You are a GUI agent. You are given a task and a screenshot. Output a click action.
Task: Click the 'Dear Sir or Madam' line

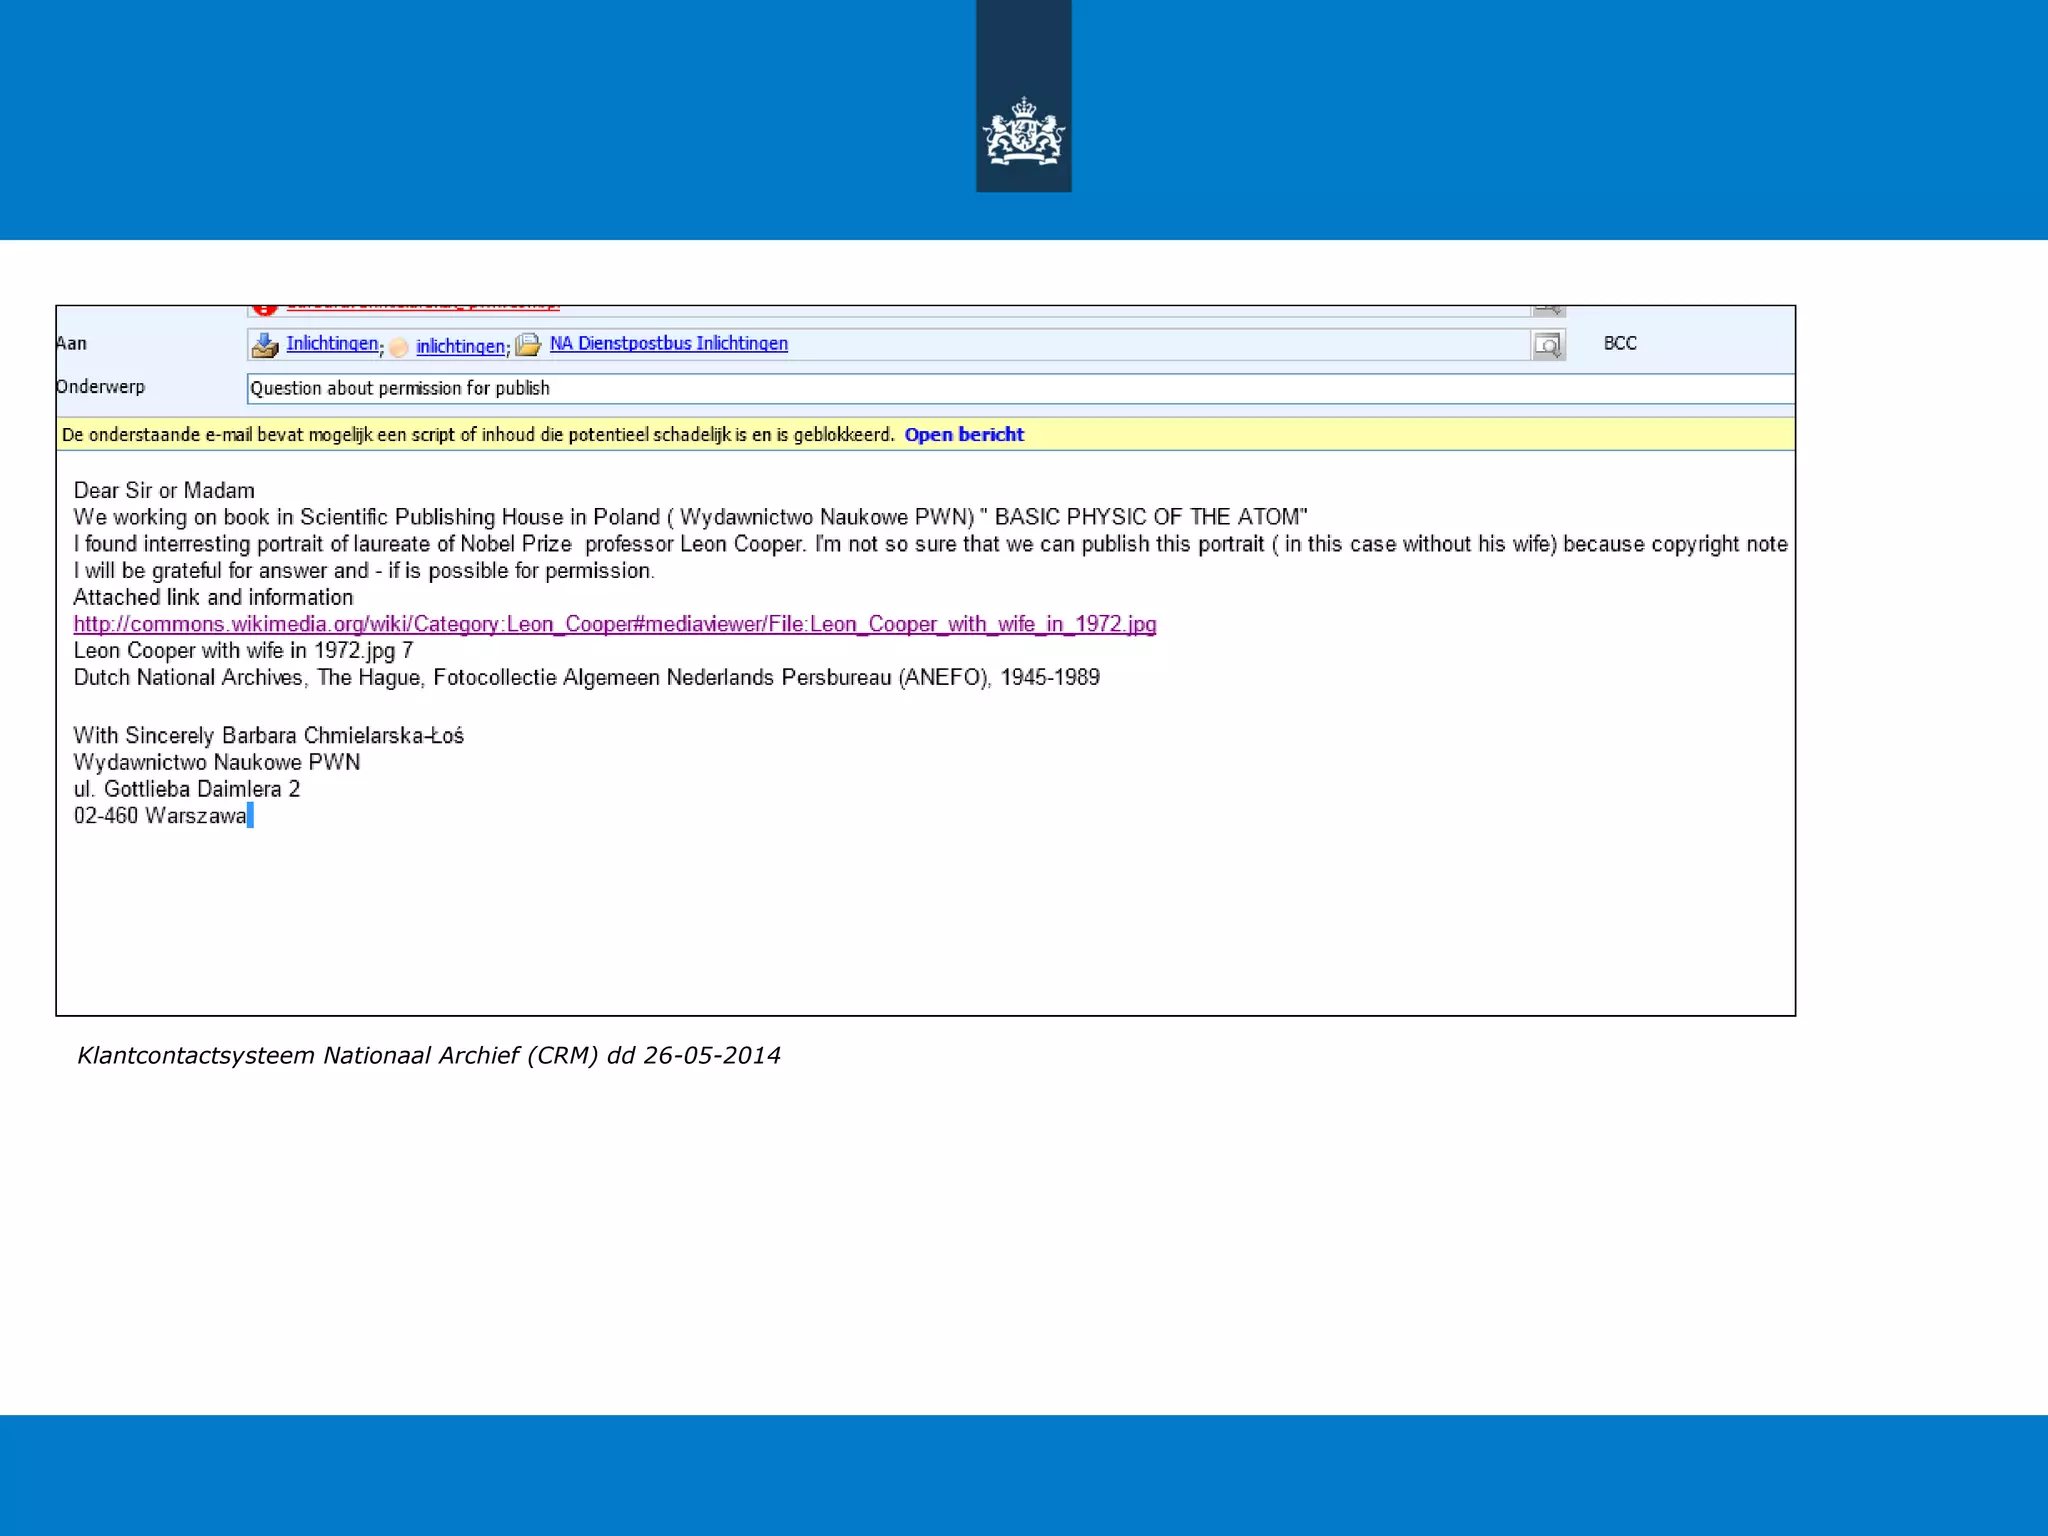(164, 490)
